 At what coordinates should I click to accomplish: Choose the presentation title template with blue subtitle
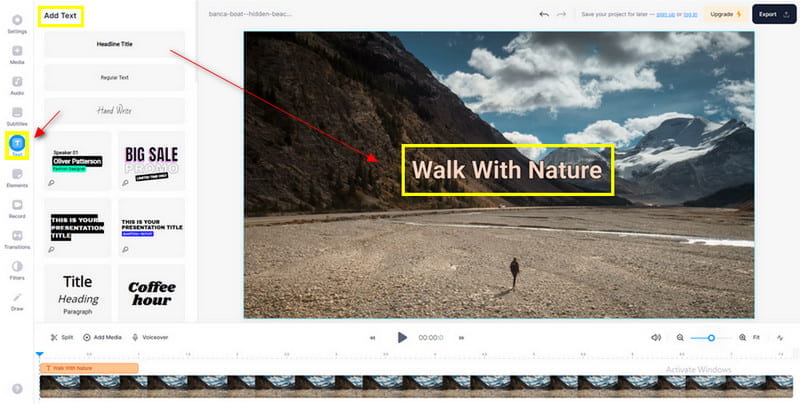coord(152,228)
